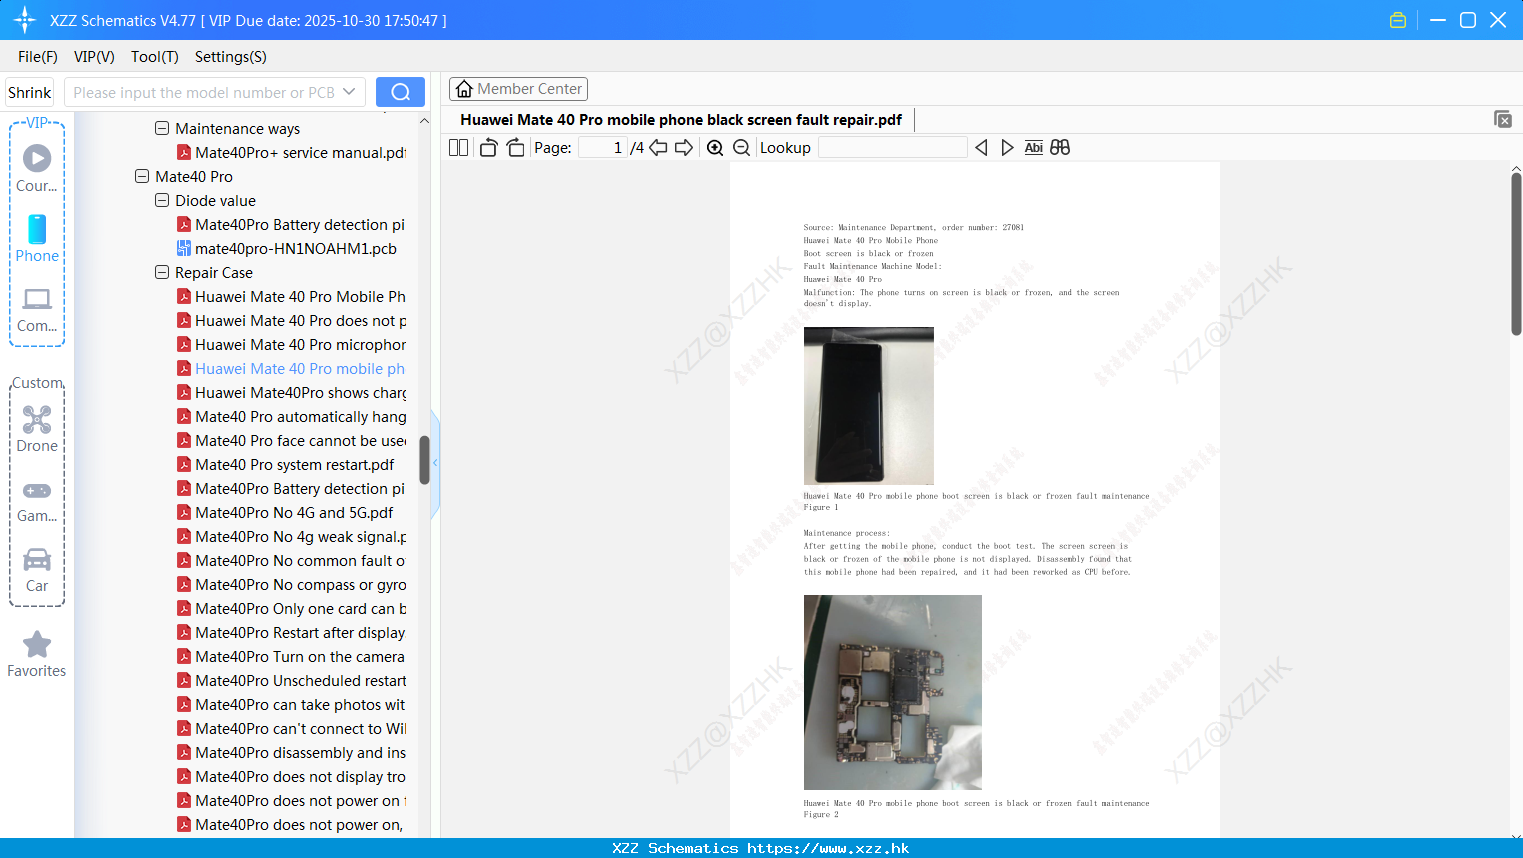Open Mate40 Pro face cannot be used file
Screen dimensions: 1523x858
pyautogui.click(x=291, y=440)
